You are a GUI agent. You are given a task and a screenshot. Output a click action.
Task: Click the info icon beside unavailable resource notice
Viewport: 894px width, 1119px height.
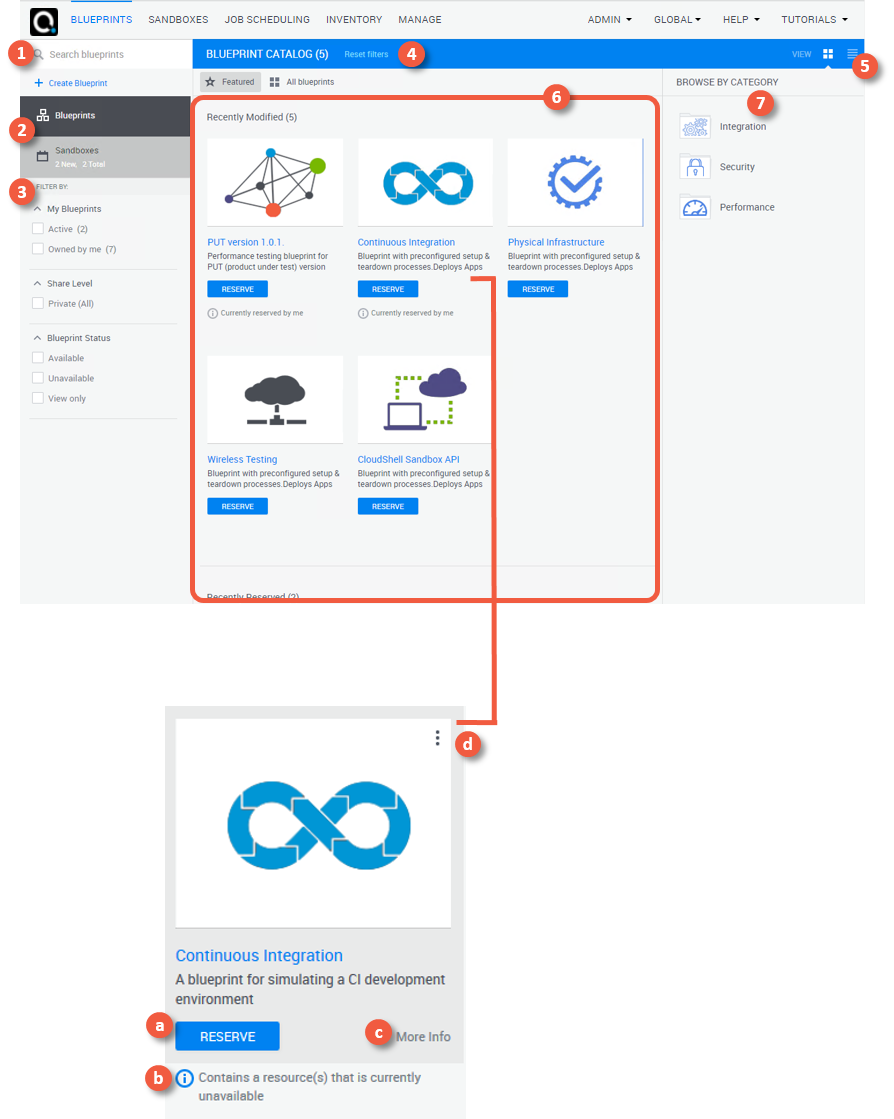coord(185,1078)
